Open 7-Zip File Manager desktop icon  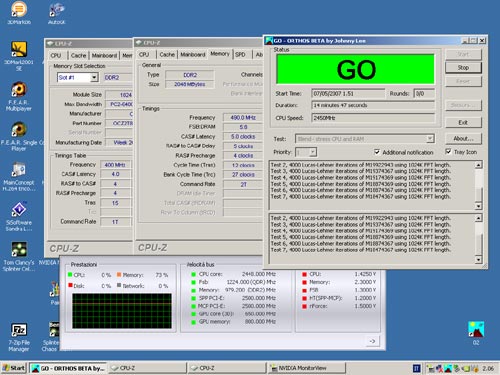pos(19,329)
